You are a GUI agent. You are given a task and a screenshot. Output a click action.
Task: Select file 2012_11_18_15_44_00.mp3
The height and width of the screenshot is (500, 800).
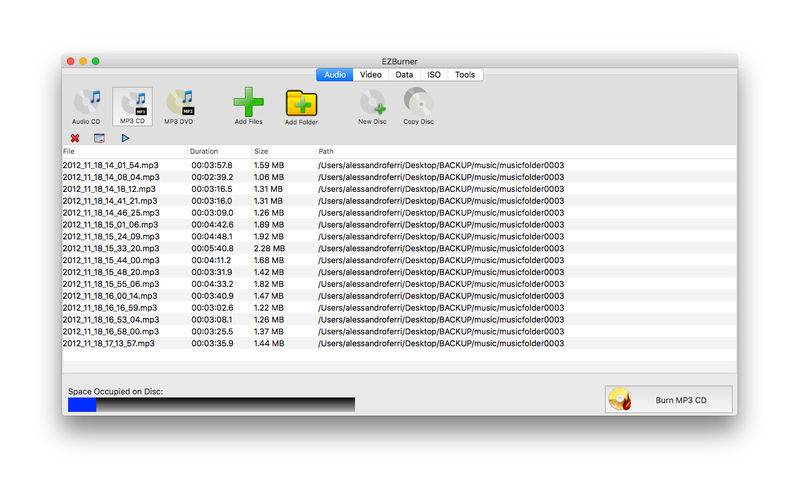[111, 260]
